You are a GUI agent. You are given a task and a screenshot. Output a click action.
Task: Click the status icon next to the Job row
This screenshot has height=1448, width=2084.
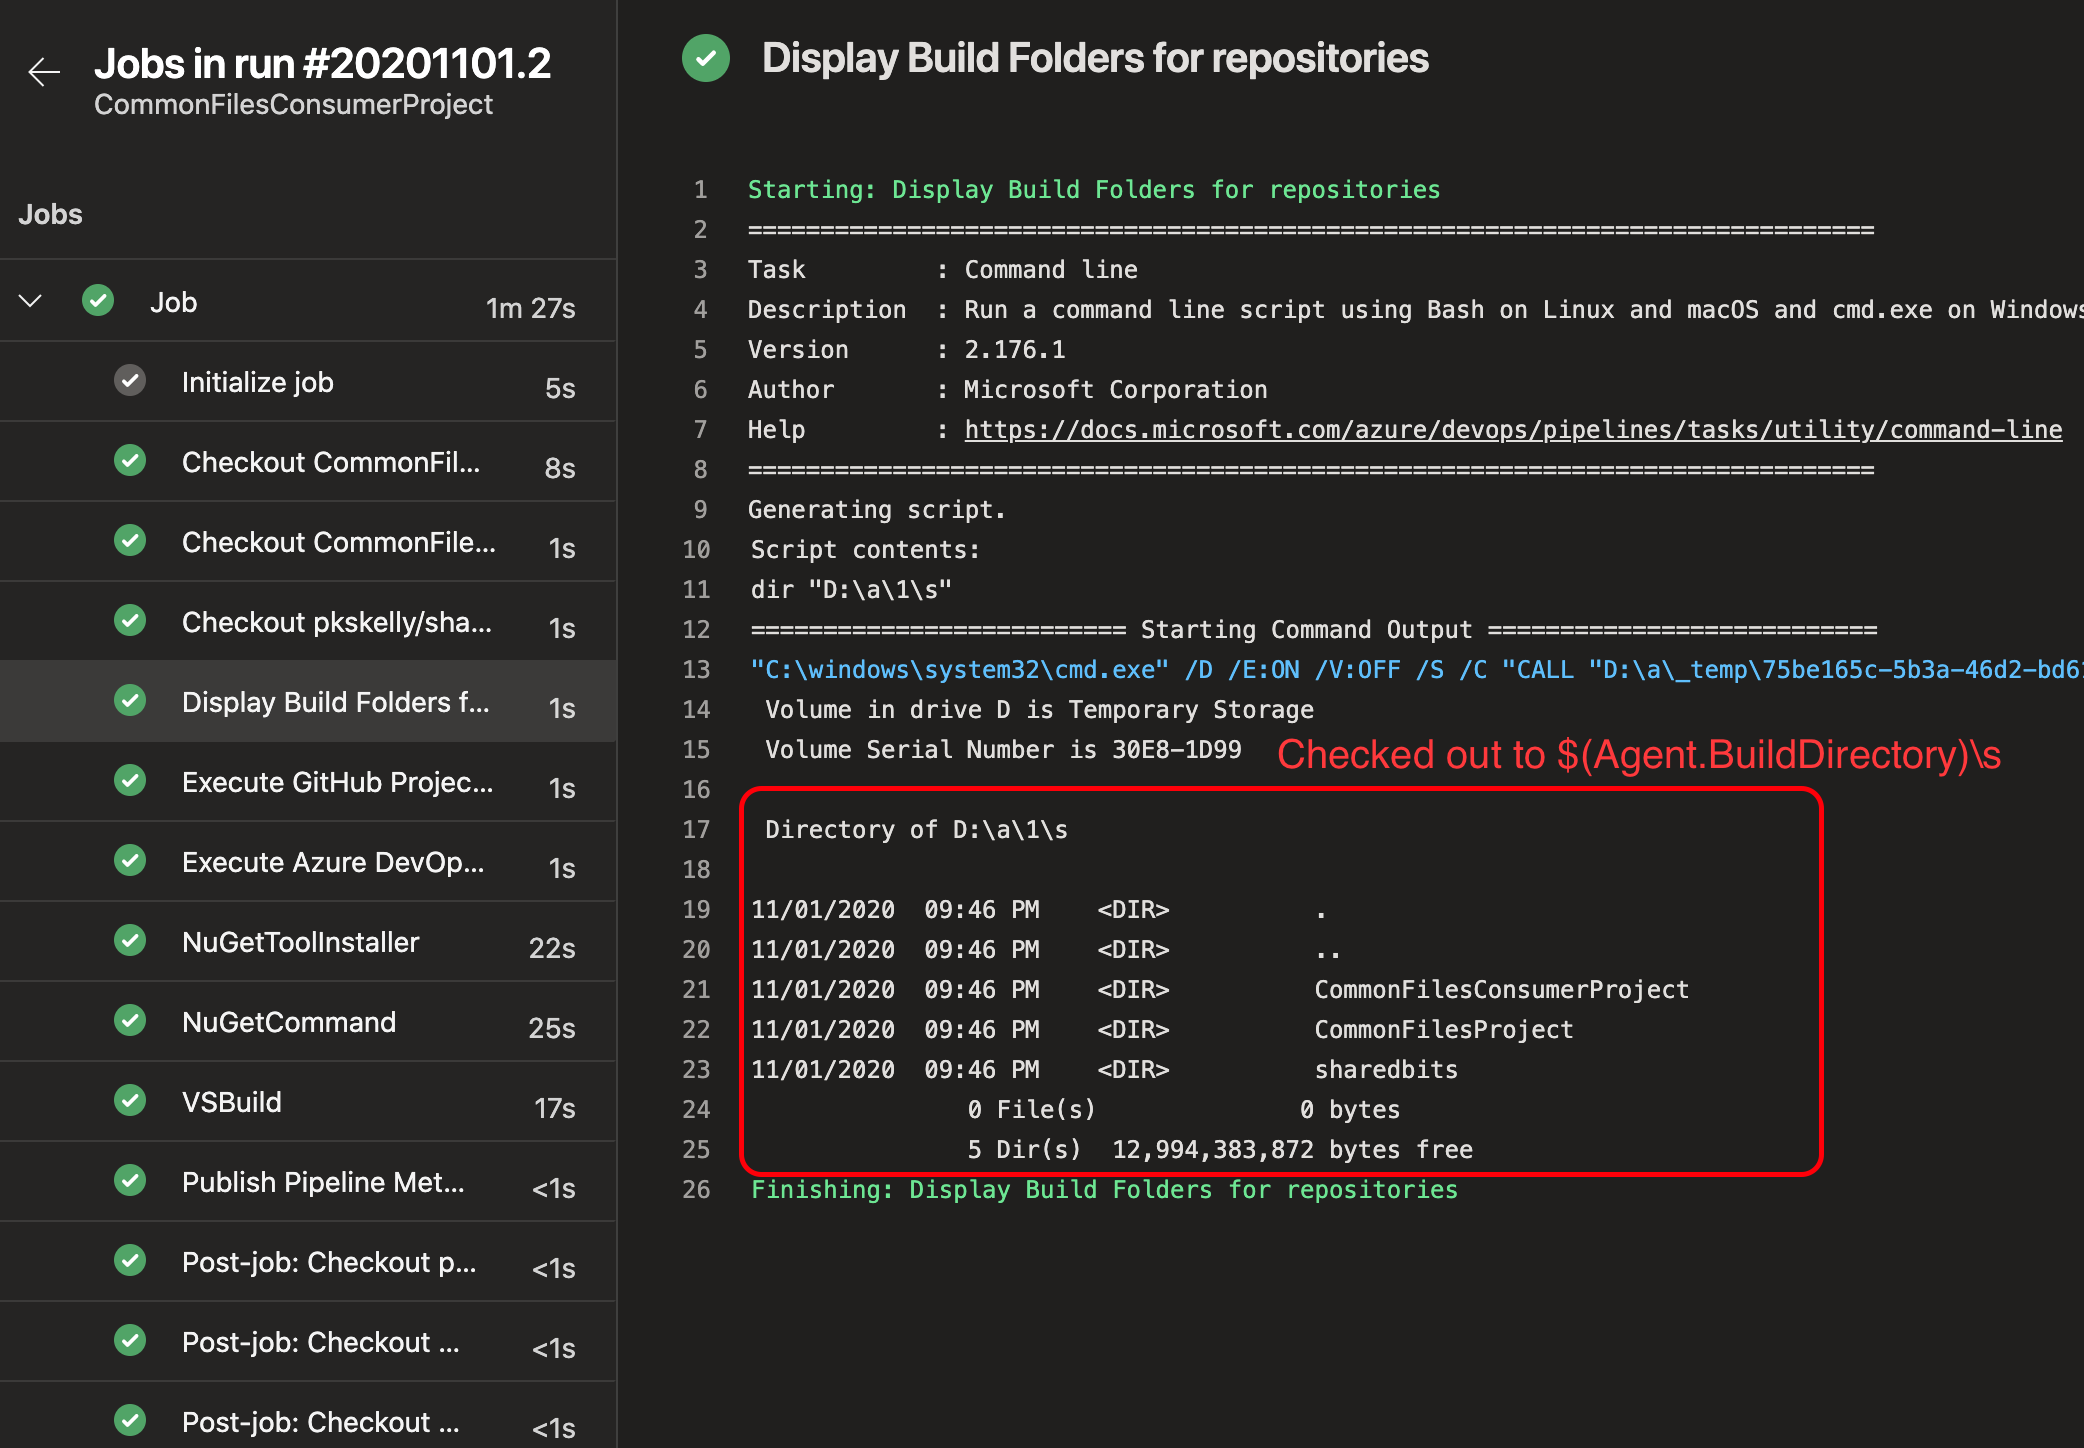point(98,300)
